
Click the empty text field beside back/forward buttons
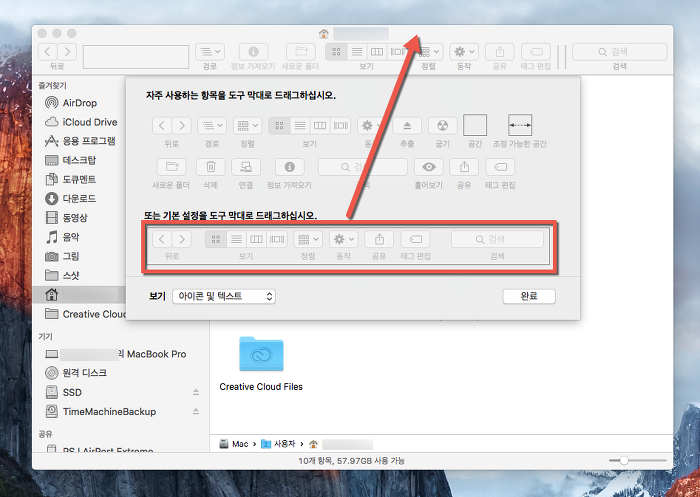pyautogui.click(x=136, y=57)
